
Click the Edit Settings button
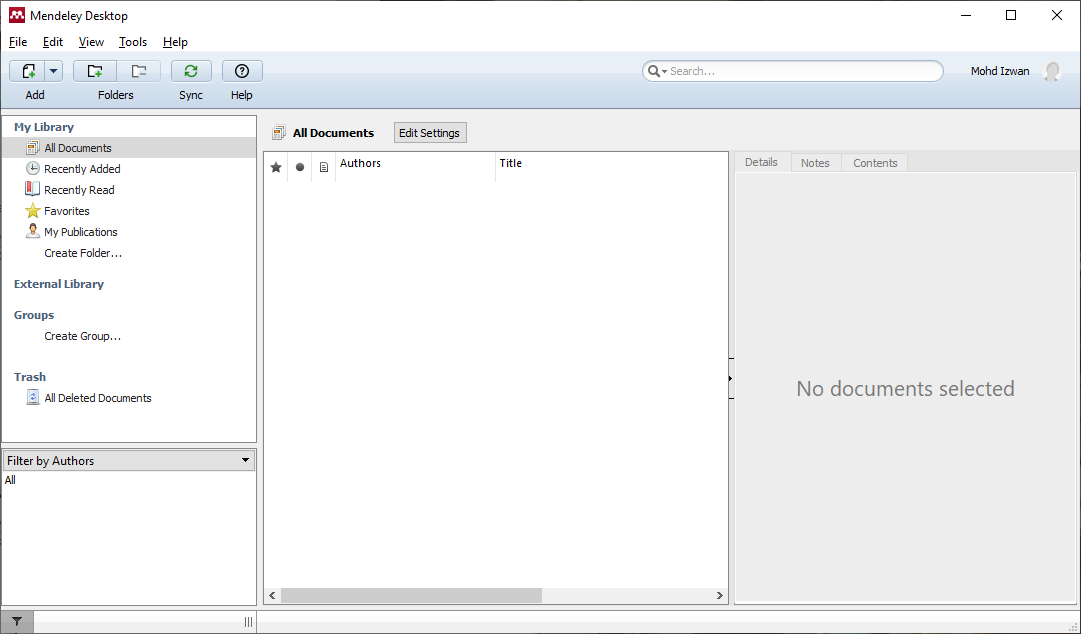[x=429, y=133]
